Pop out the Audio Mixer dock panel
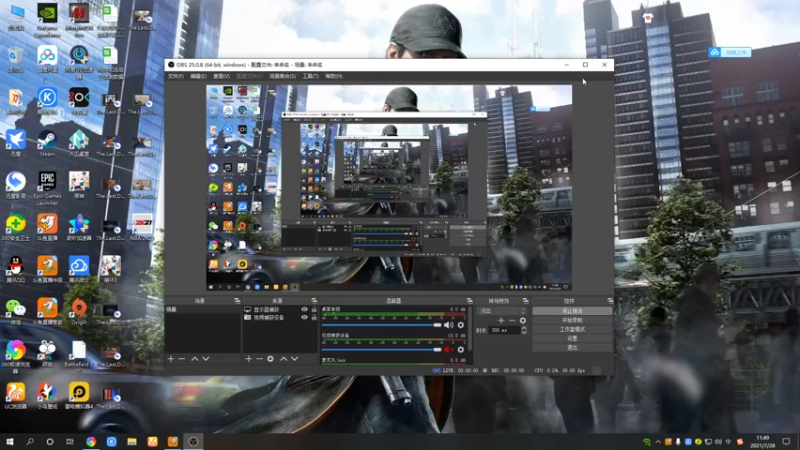Screen dimensions: 800x450 click(x=469, y=301)
